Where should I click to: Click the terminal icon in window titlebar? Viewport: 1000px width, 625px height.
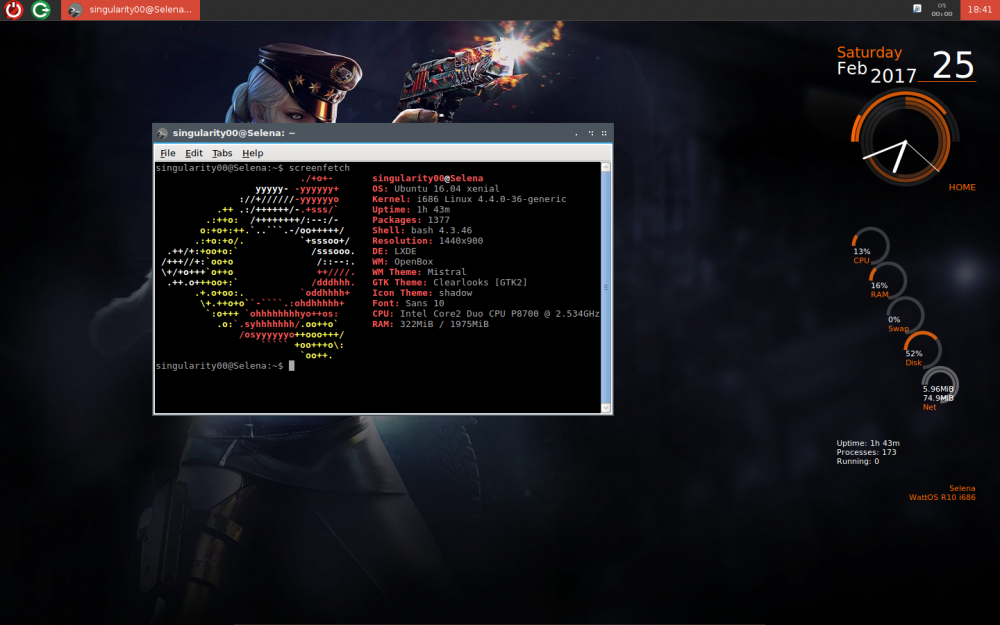pos(162,133)
